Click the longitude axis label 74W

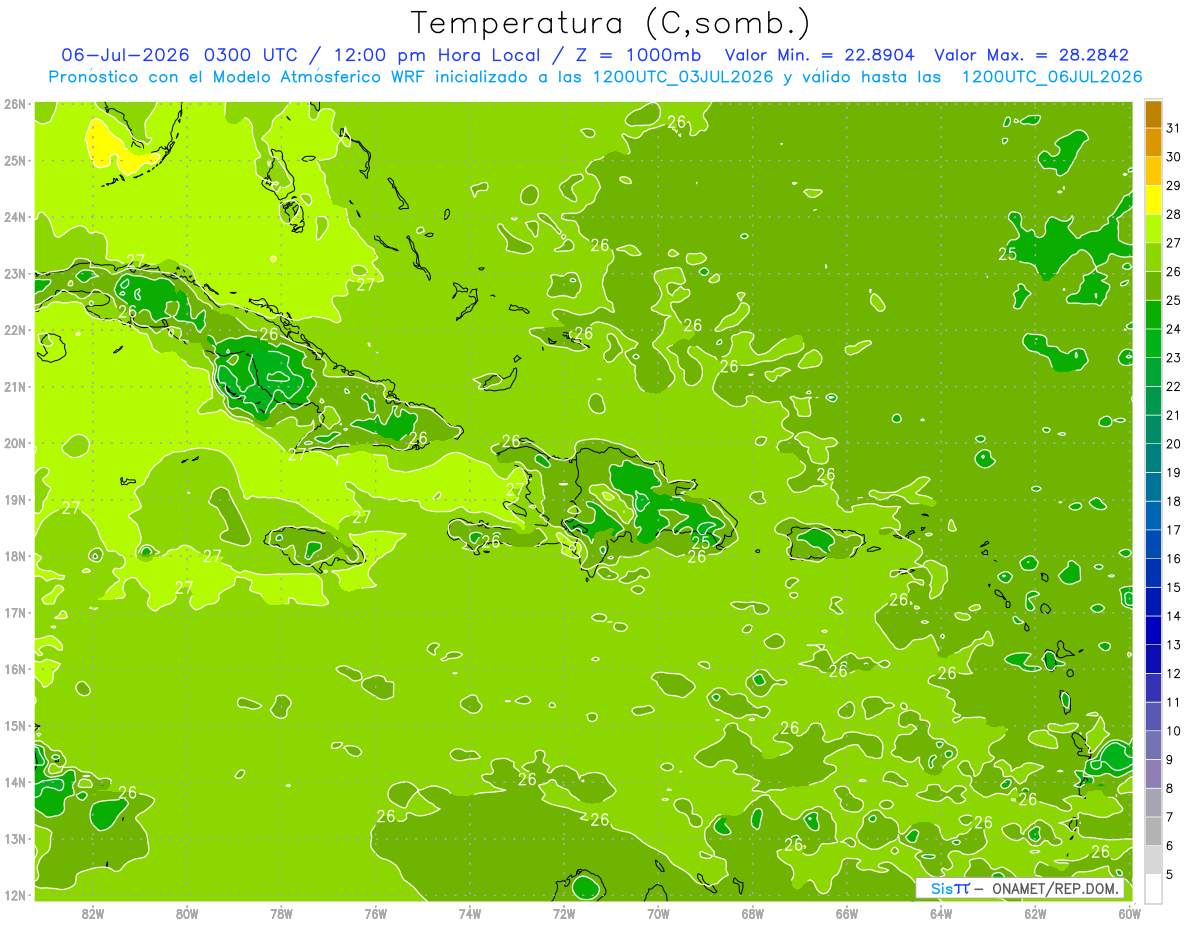(x=469, y=913)
